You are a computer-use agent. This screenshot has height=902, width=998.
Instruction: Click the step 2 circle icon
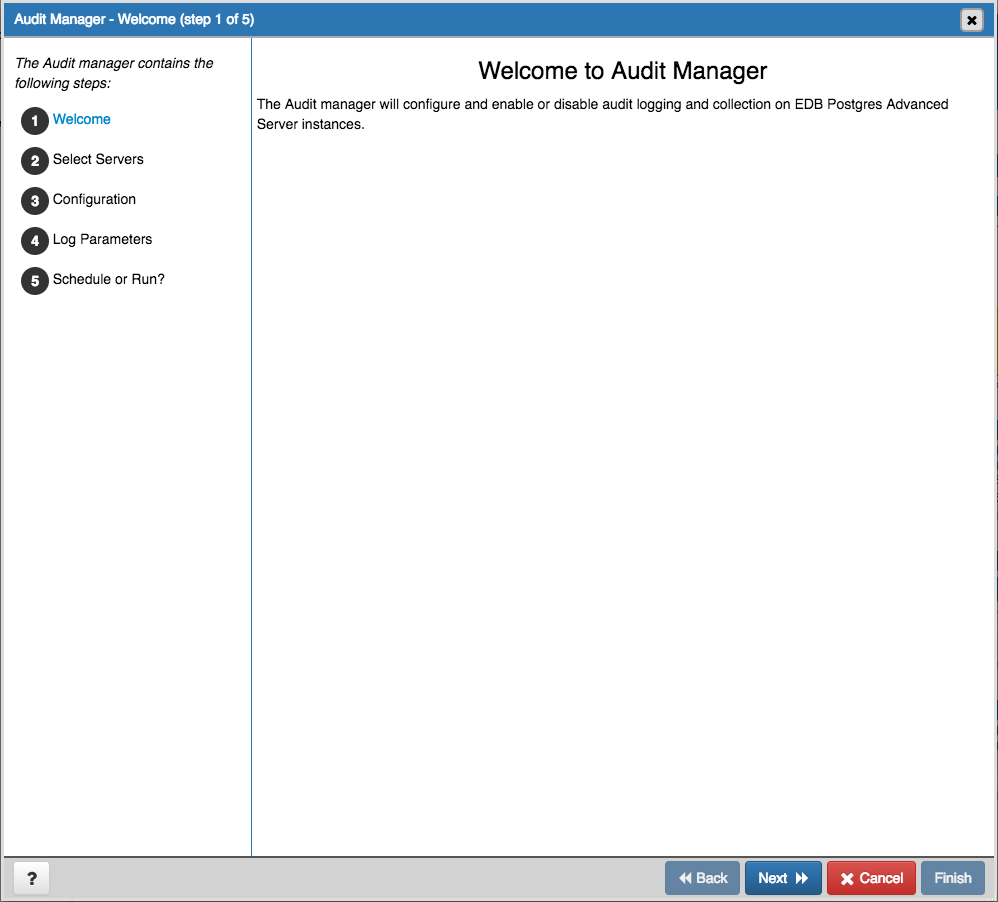35,161
